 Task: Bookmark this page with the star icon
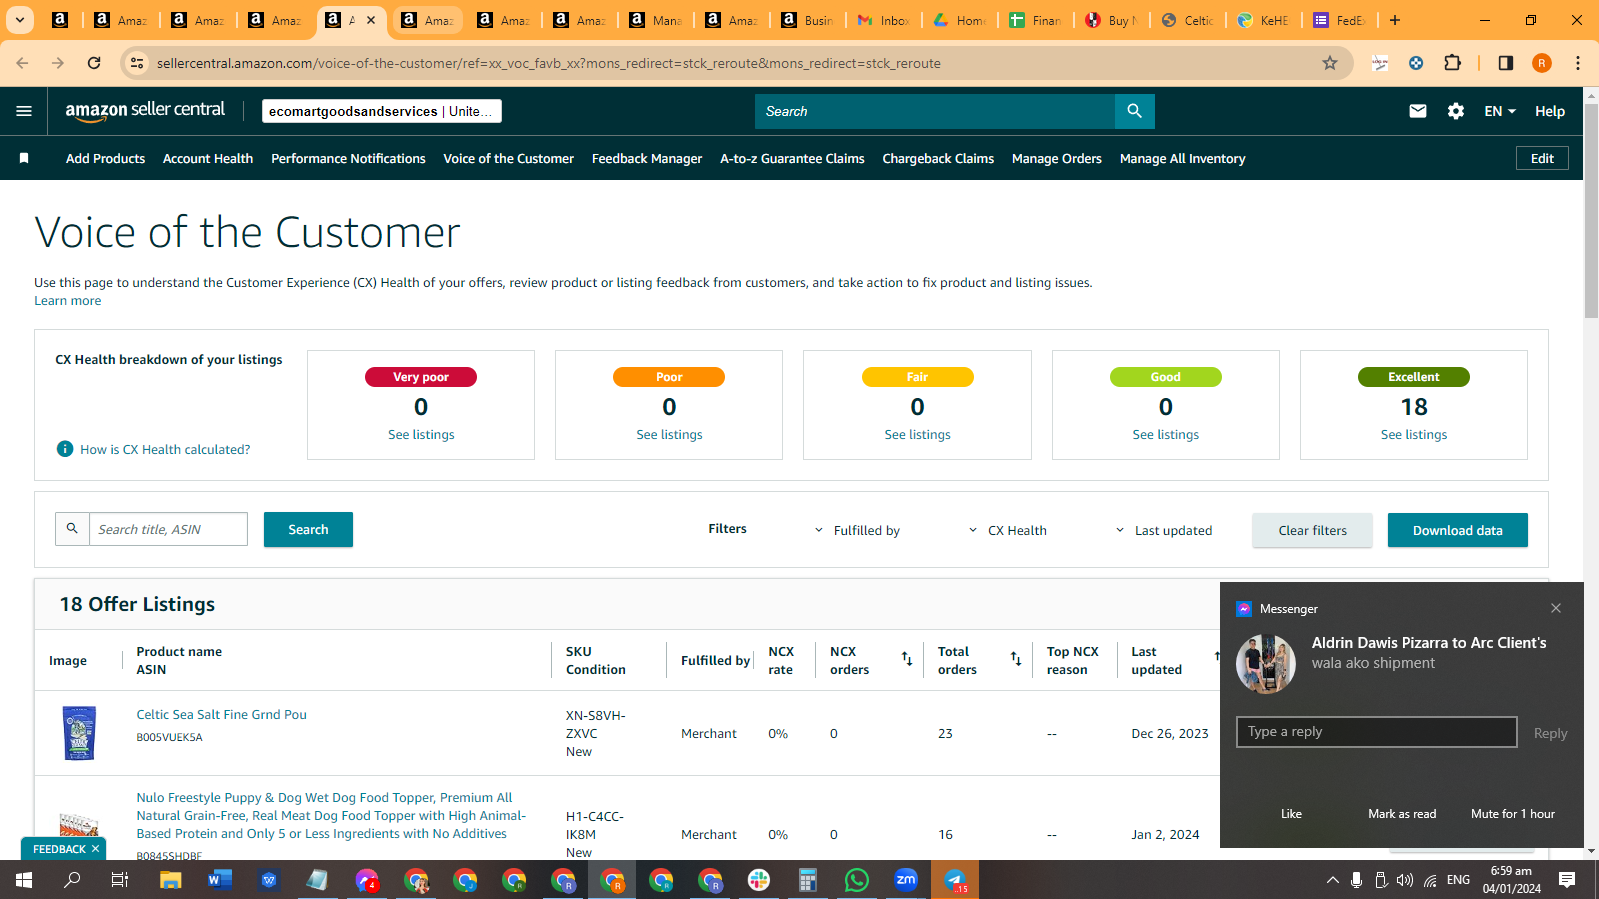point(1330,63)
